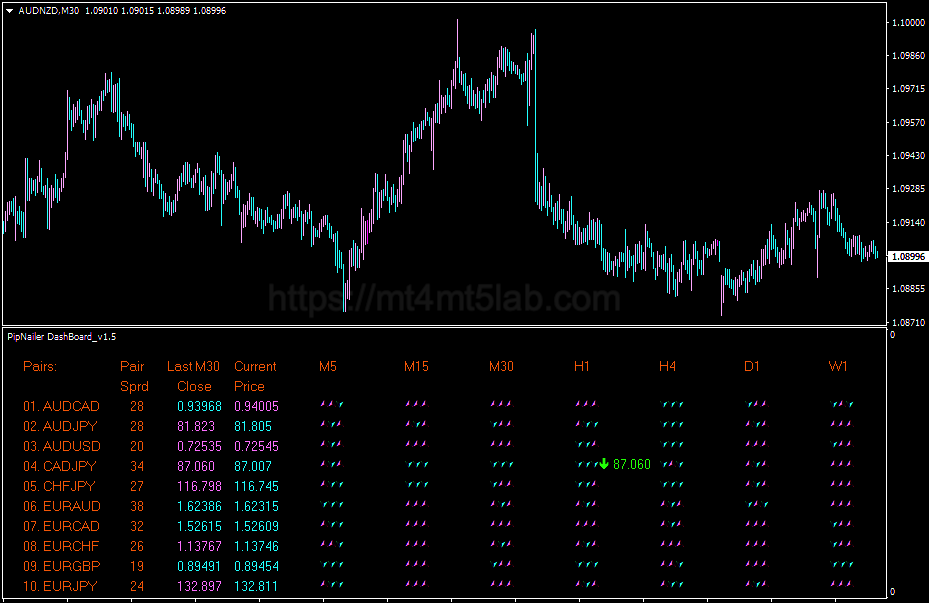Screen dimensions: 929x603
Task: Click the AUDCAD M5 signal arrows
Action: (332, 404)
